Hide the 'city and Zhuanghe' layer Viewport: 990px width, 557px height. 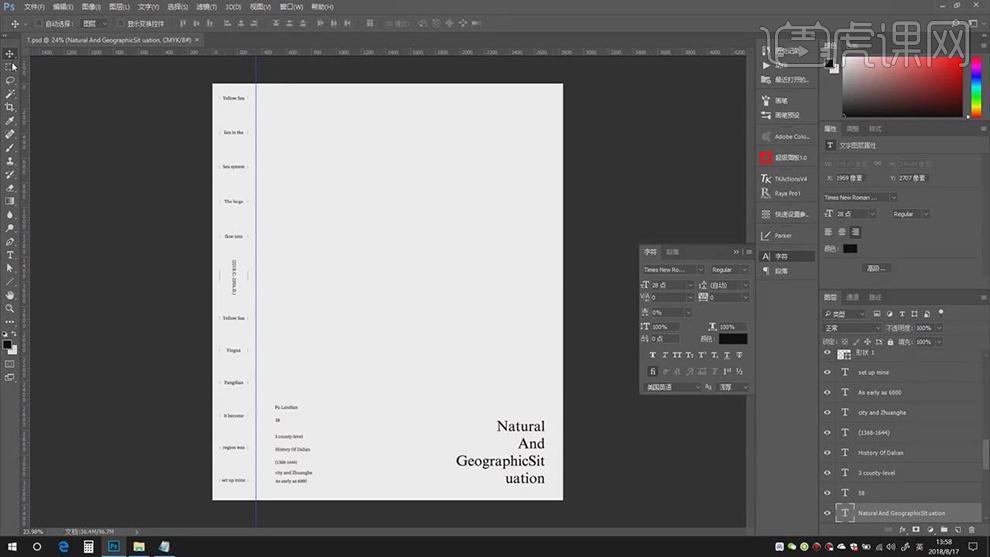827,412
